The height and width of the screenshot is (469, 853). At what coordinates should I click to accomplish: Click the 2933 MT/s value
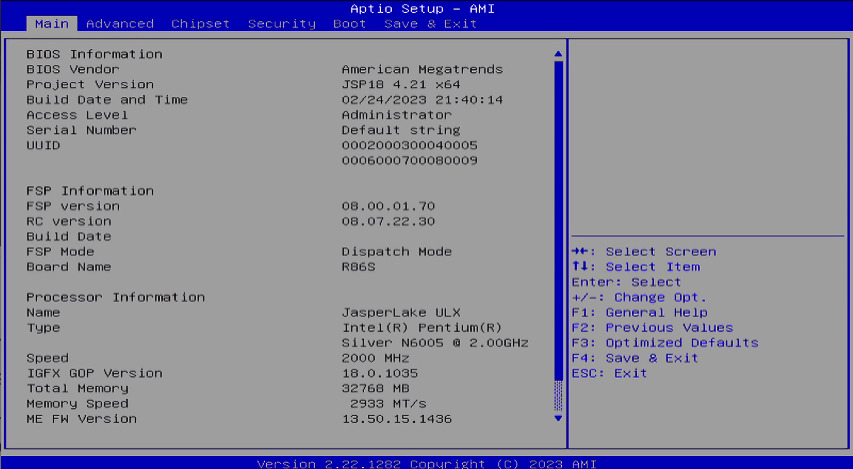388,404
